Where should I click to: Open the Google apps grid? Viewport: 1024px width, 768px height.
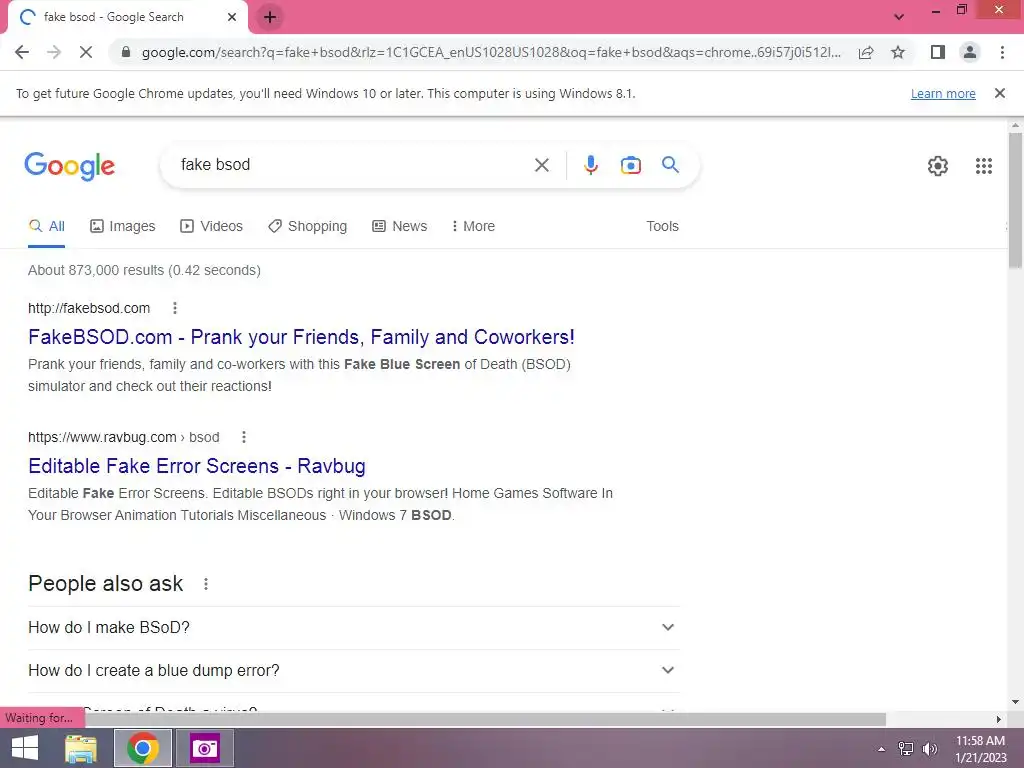tap(984, 166)
